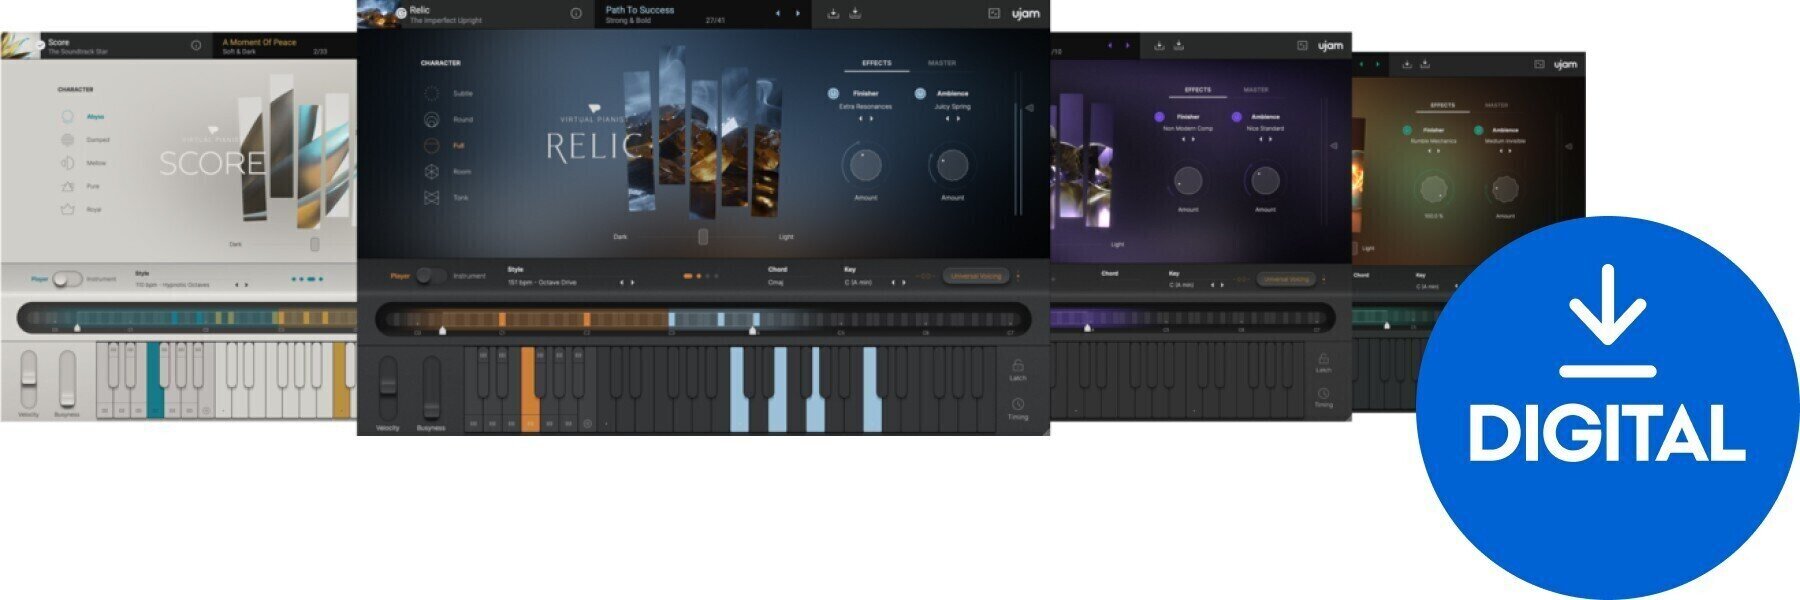This screenshot has height=600, width=1800.
Task: Click the Dark/Light slider handle in Relic
Action: click(703, 237)
